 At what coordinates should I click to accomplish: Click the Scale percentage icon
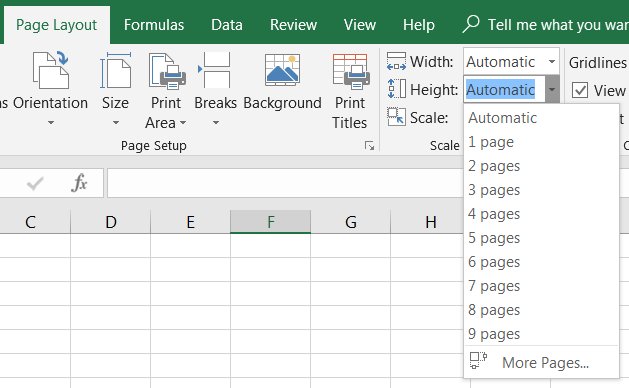[396, 117]
